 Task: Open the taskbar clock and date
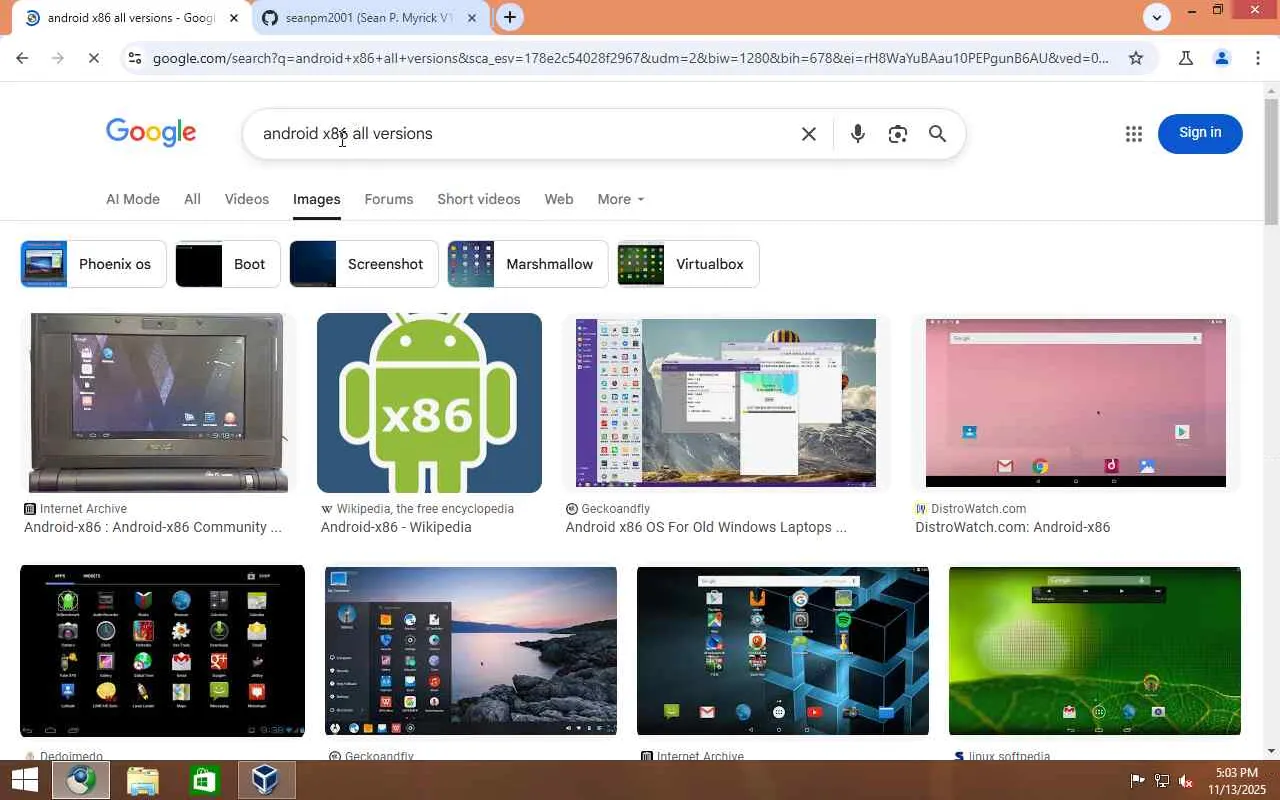pos(1237,781)
